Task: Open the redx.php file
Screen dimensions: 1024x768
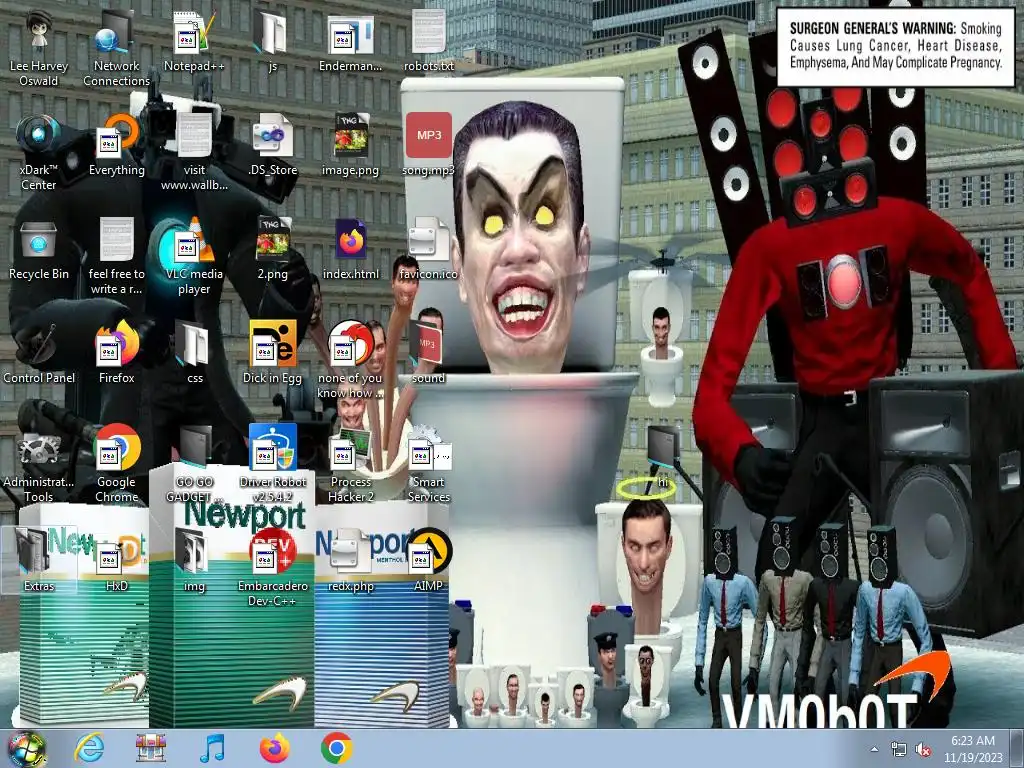Action: [350, 562]
